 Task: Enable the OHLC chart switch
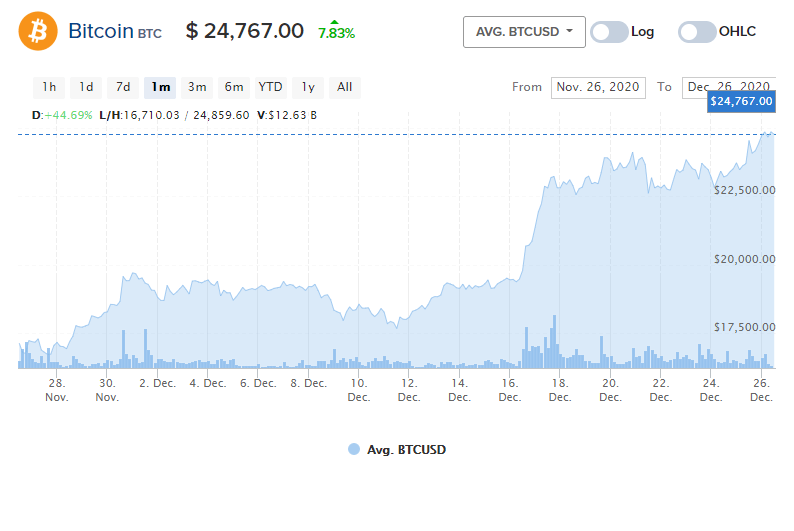(x=697, y=32)
